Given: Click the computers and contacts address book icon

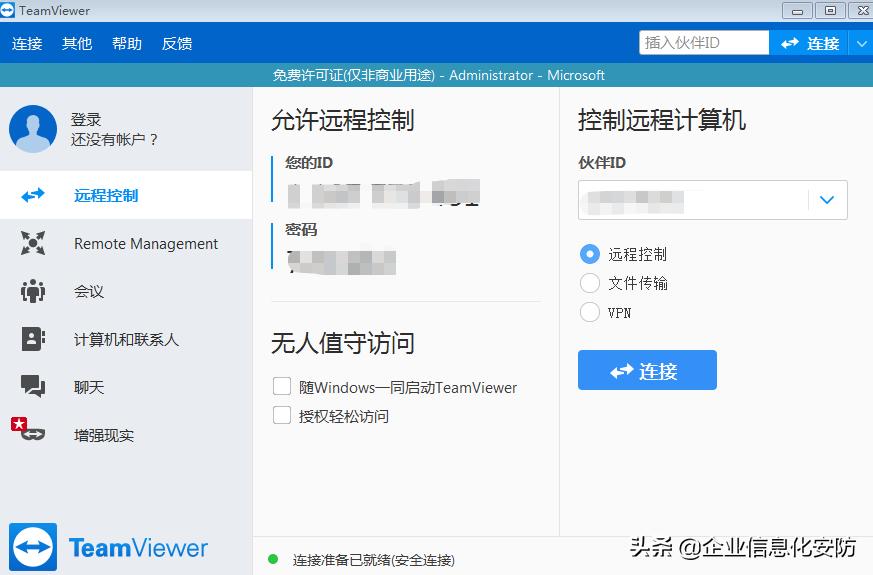Looking at the screenshot, I should pyautogui.click(x=33, y=338).
